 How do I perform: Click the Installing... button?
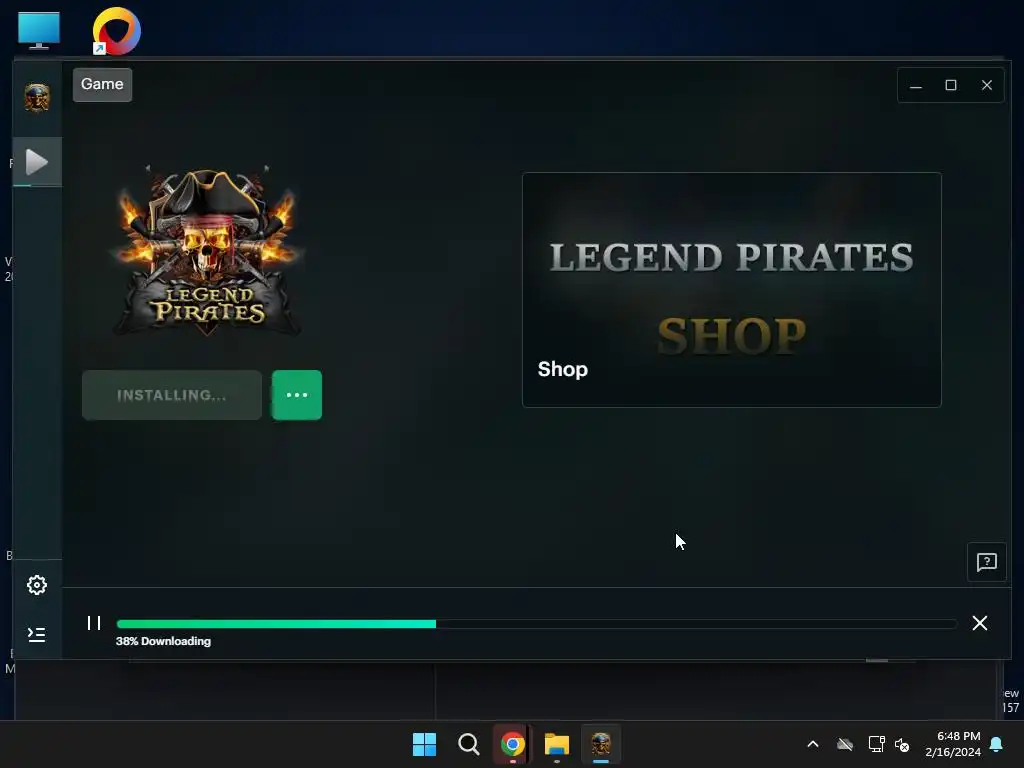pyautogui.click(x=172, y=395)
